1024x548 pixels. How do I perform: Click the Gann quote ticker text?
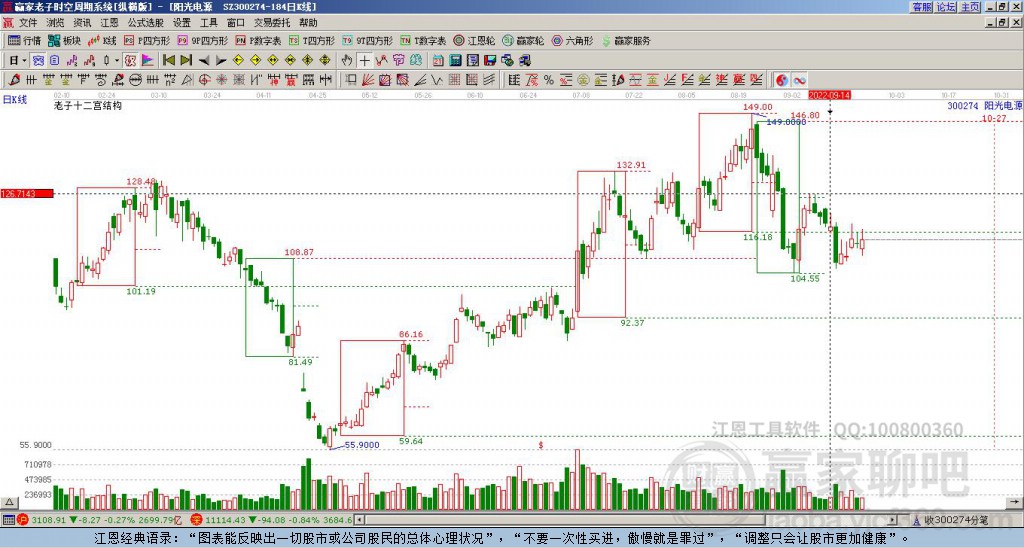502,539
